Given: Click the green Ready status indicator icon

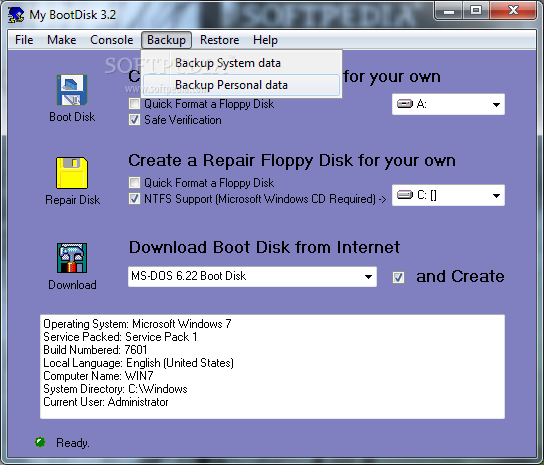Looking at the screenshot, I should pyautogui.click(x=40, y=442).
